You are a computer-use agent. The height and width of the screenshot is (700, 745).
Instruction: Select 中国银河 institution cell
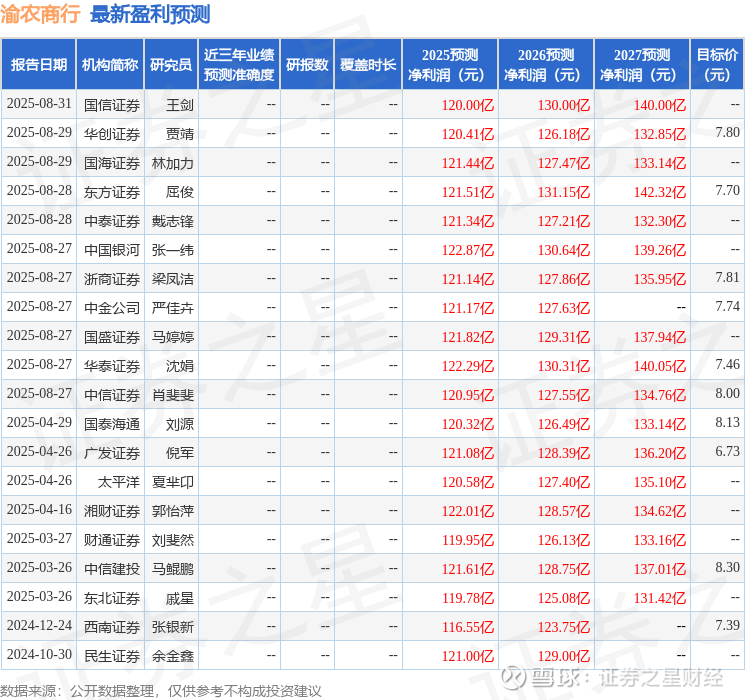[112, 250]
